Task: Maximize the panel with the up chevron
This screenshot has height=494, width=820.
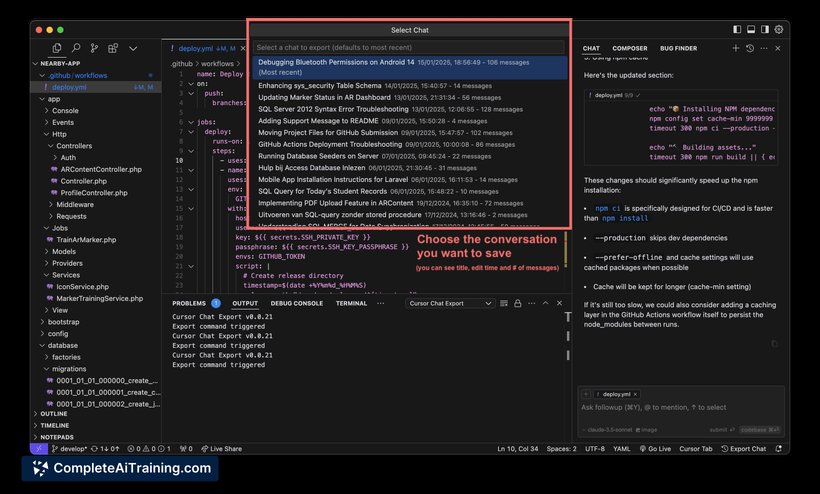Action: (x=545, y=303)
